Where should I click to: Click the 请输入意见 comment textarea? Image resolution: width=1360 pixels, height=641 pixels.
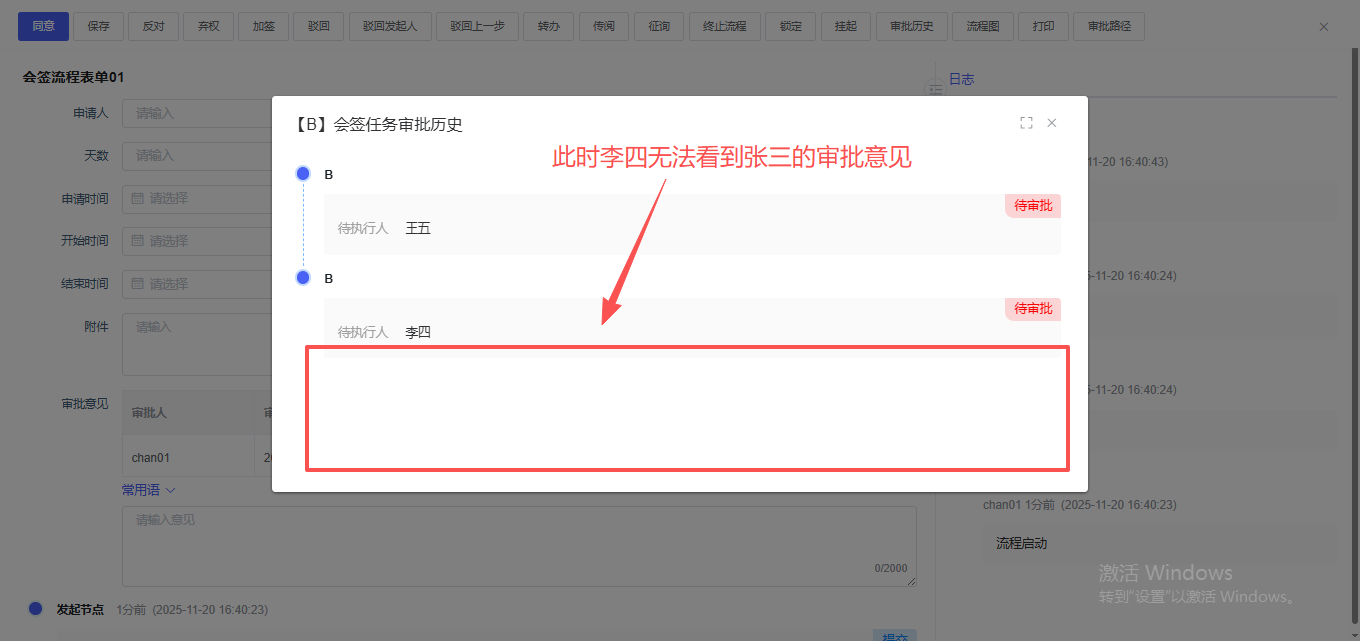[x=518, y=545]
